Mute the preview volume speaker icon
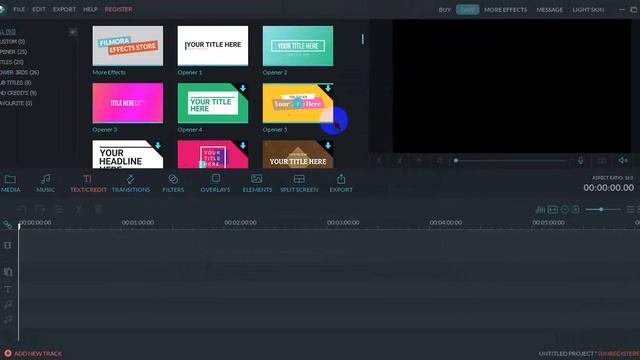This screenshot has height=360, width=640. (623, 160)
